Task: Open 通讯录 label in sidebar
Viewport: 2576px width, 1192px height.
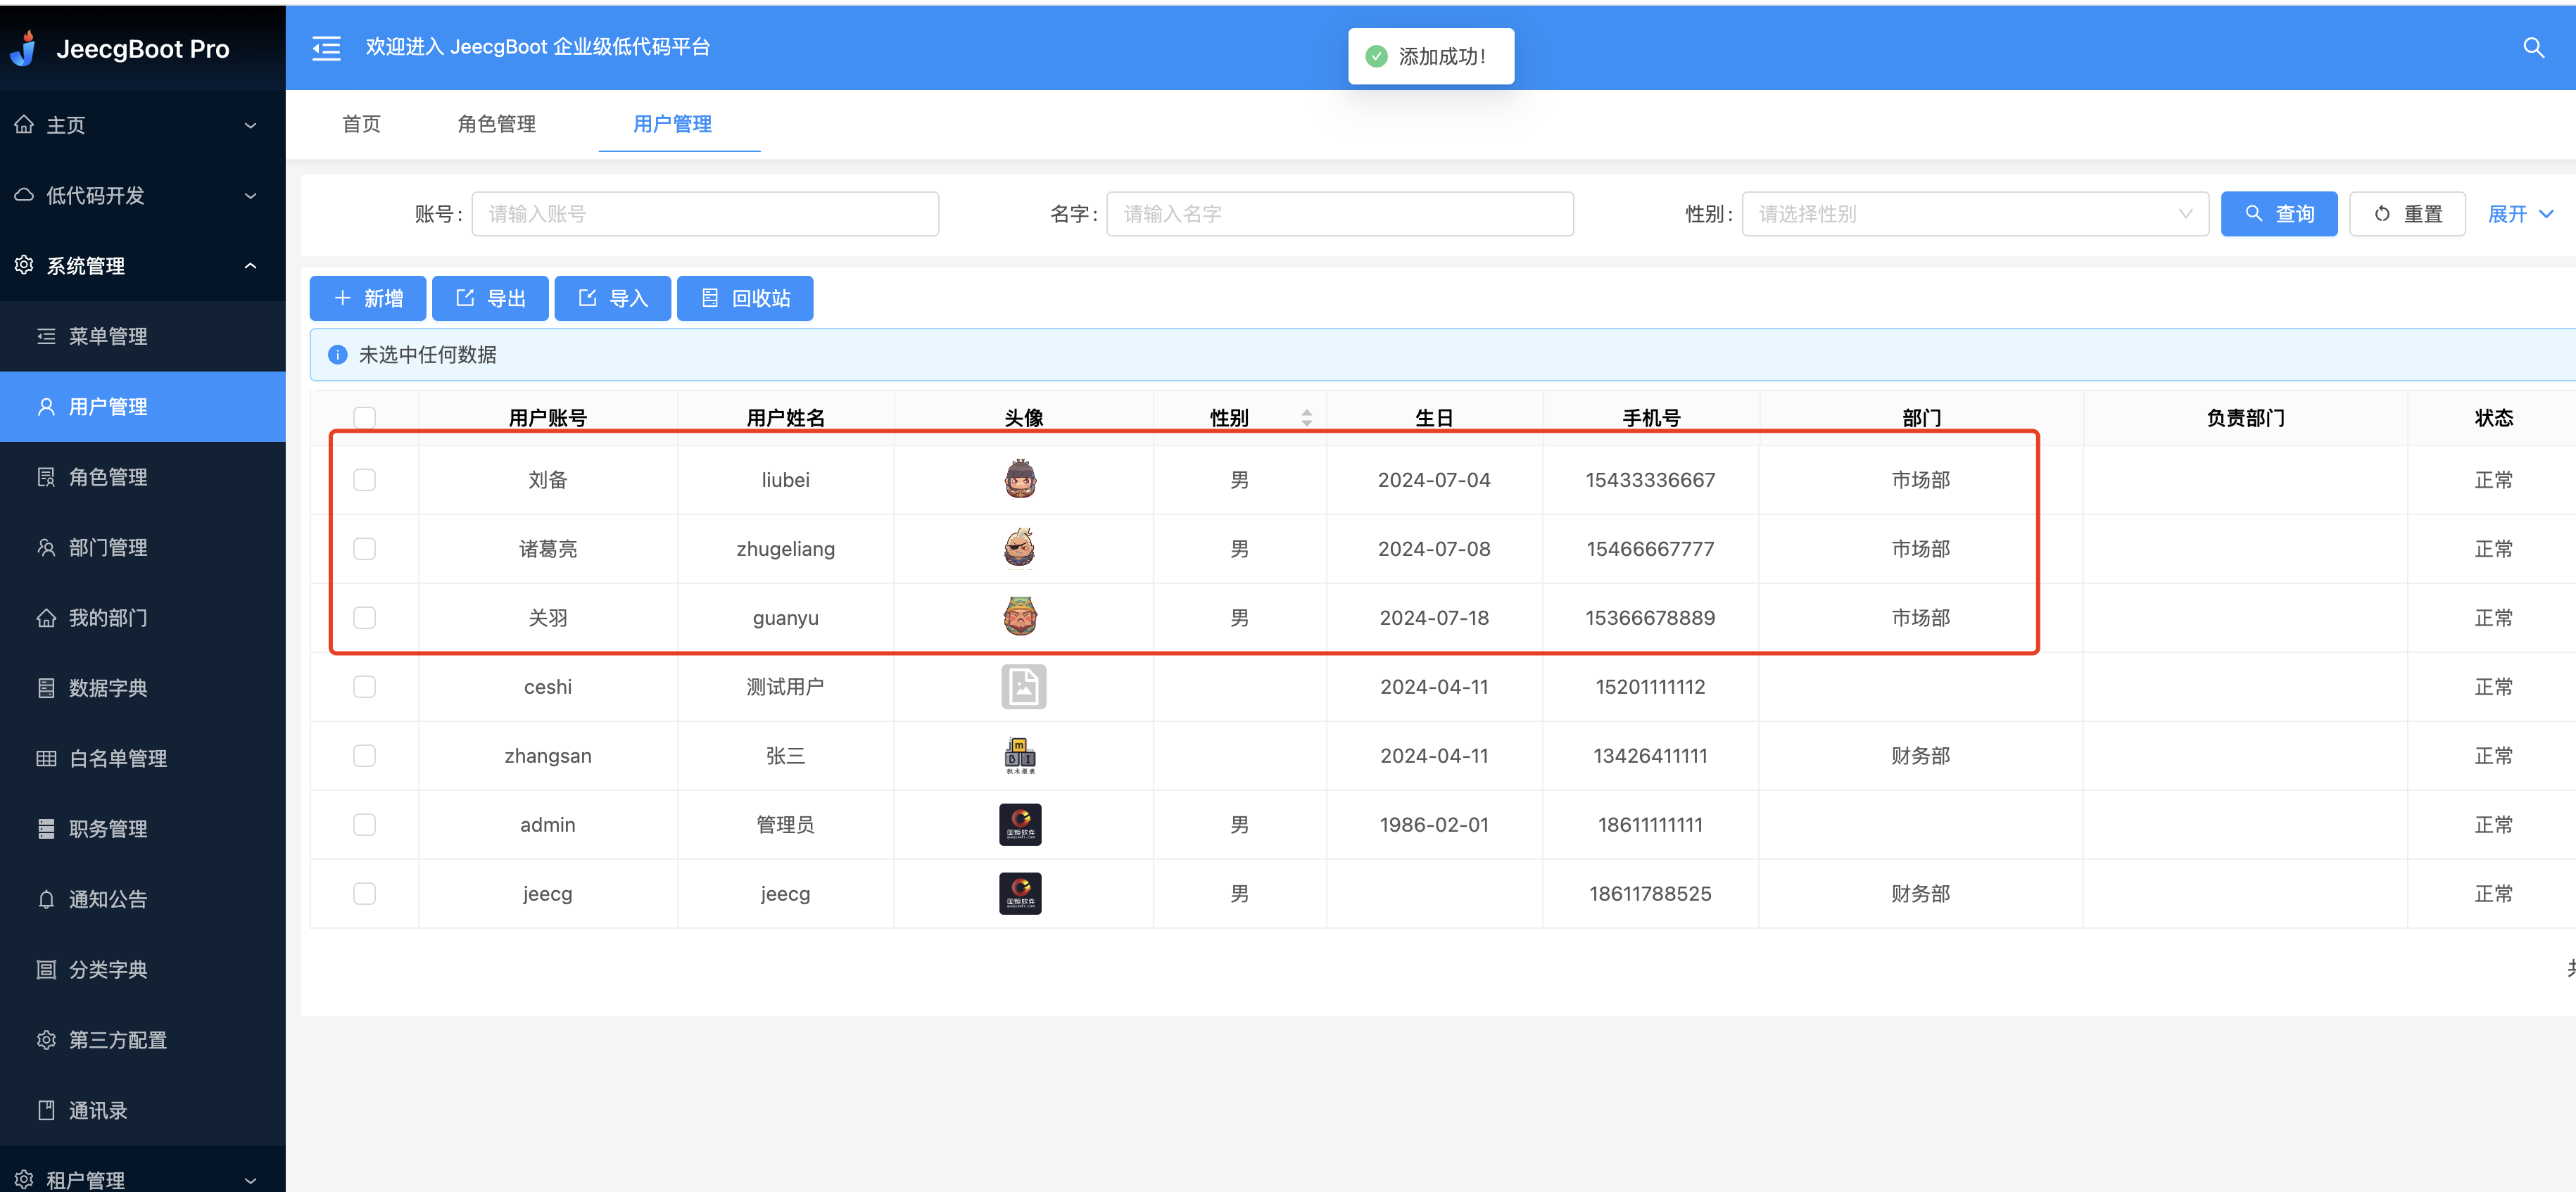Action: tap(98, 1110)
